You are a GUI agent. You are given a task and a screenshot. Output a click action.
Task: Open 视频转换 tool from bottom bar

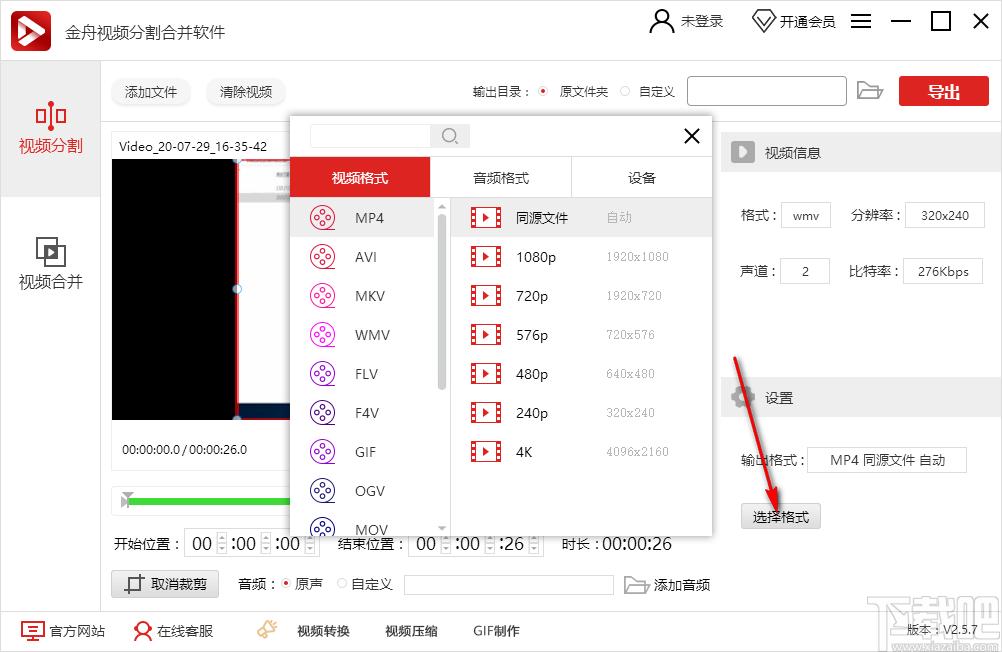pyautogui.click(x=323, y=631)
